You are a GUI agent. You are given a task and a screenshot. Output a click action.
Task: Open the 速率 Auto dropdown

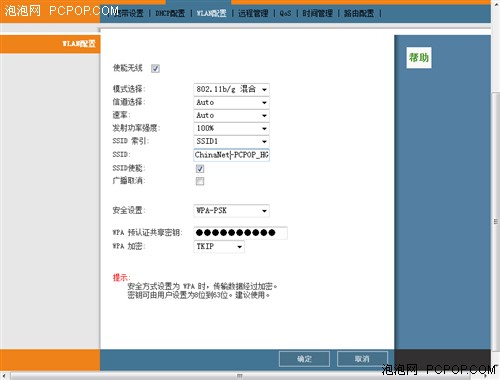tap(231, 115)
